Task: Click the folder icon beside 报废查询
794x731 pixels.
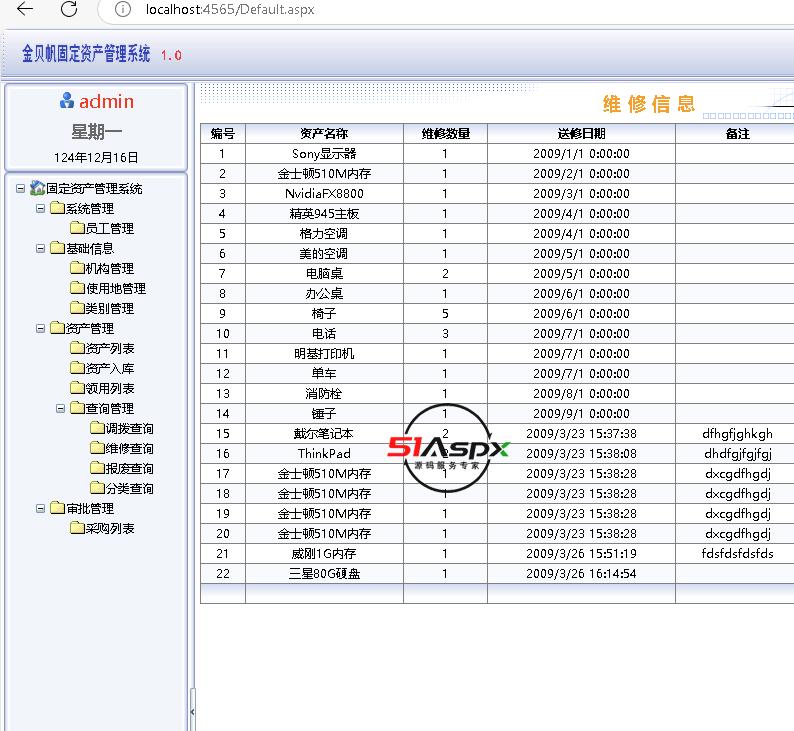Action: 97,468
